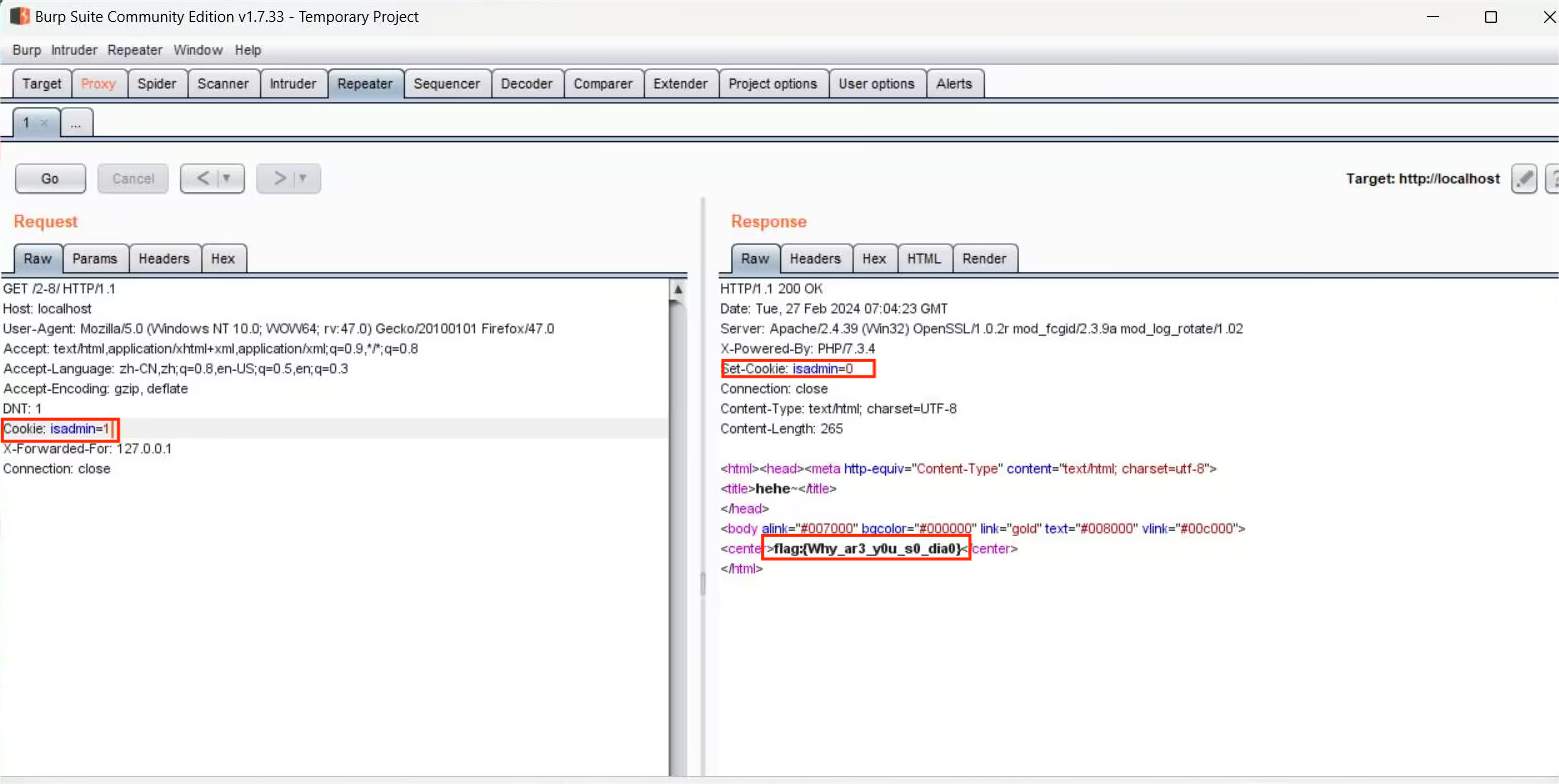Viewport: 1559px width, 784px height.
Task: Select the Response Headers tab
Action: coord(815,258)
